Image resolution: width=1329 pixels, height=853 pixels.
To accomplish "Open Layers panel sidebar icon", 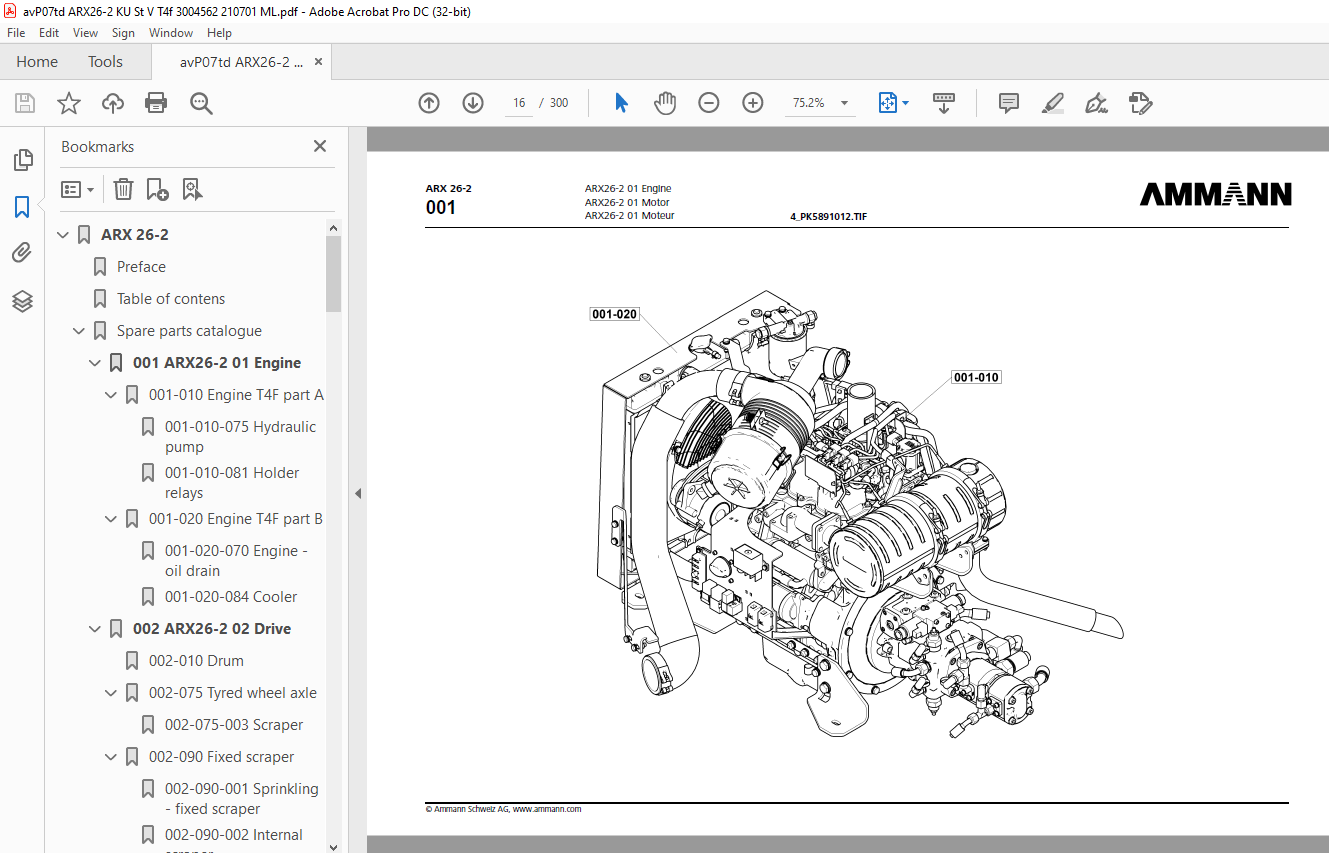I will click(22, 301).
